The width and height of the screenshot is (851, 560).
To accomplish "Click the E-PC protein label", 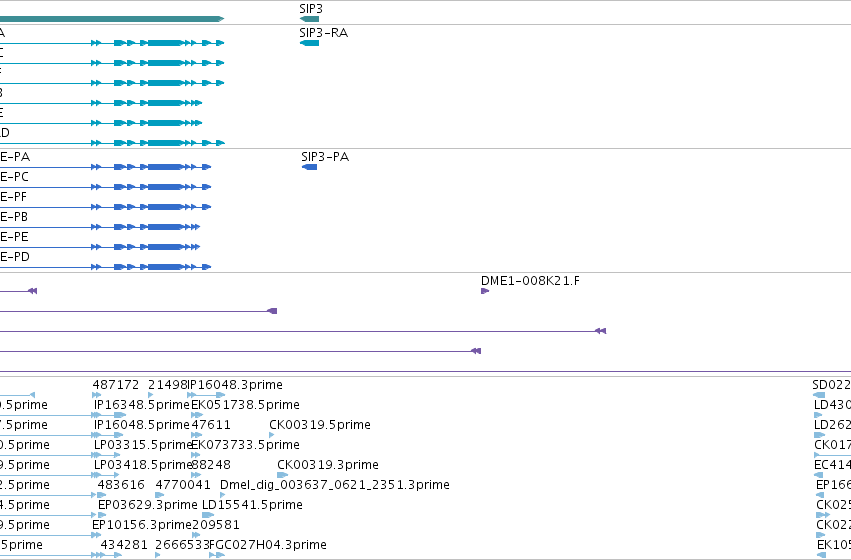I will [x=15, y=177].
